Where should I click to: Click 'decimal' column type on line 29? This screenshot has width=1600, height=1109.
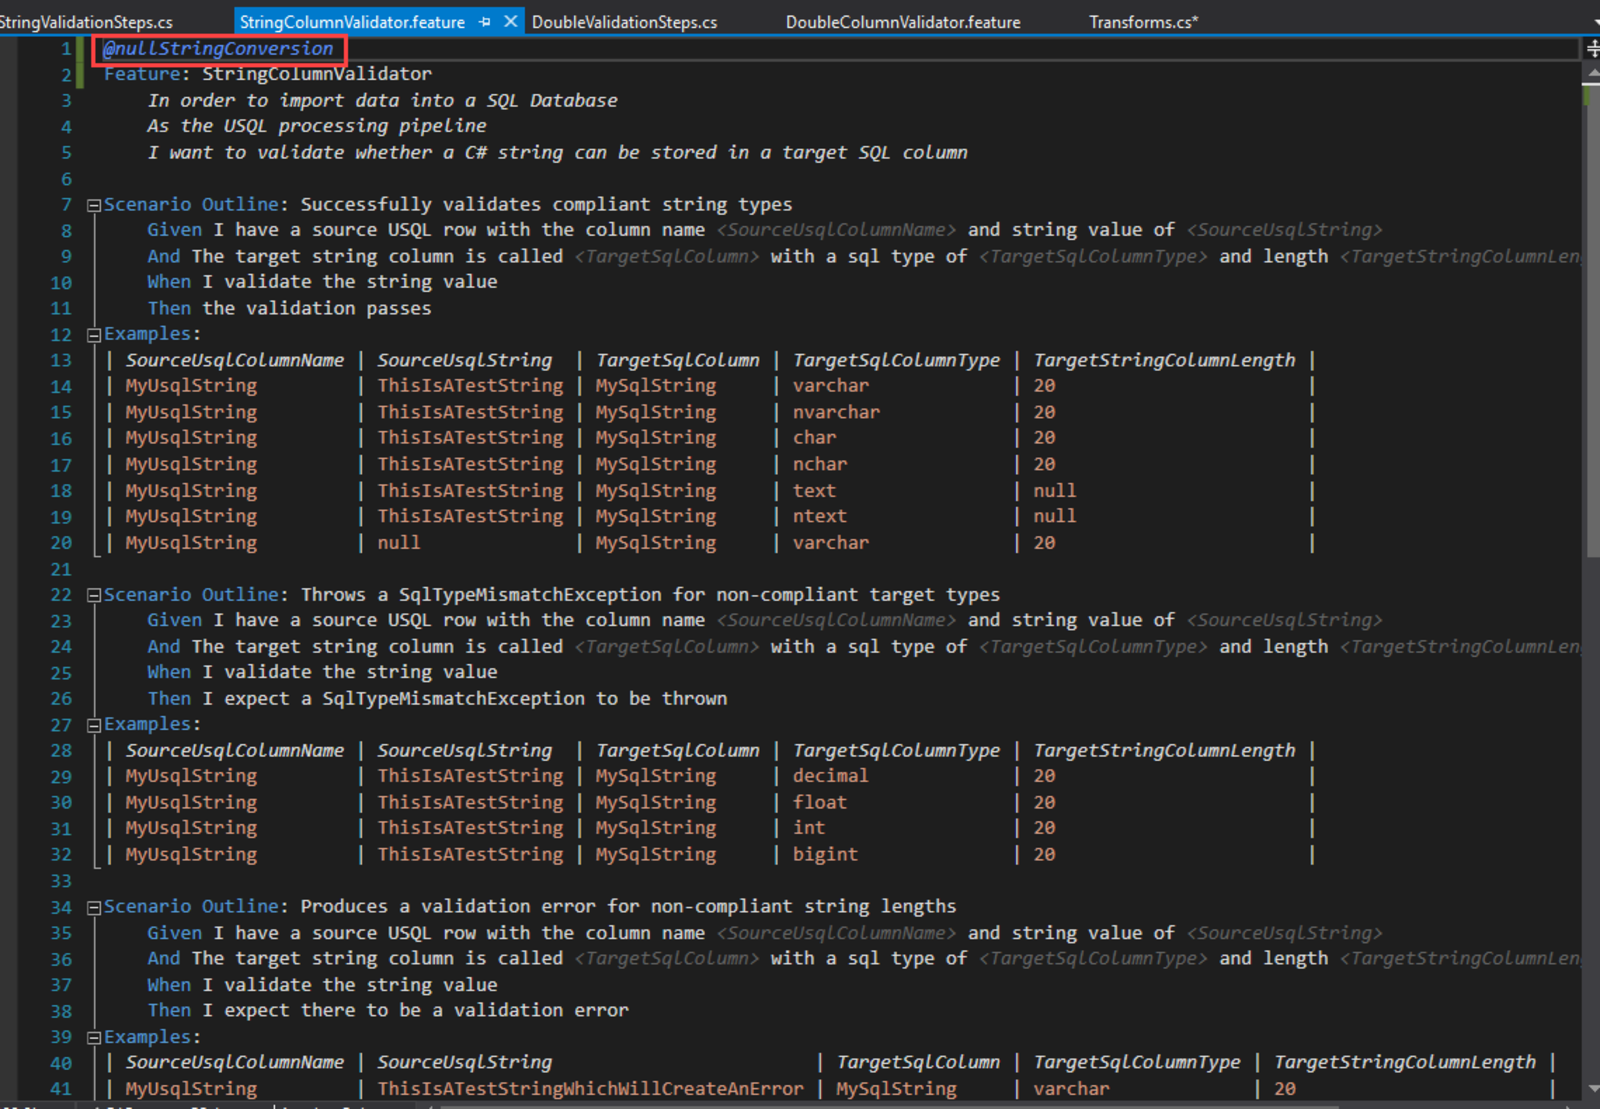(831, 776)
